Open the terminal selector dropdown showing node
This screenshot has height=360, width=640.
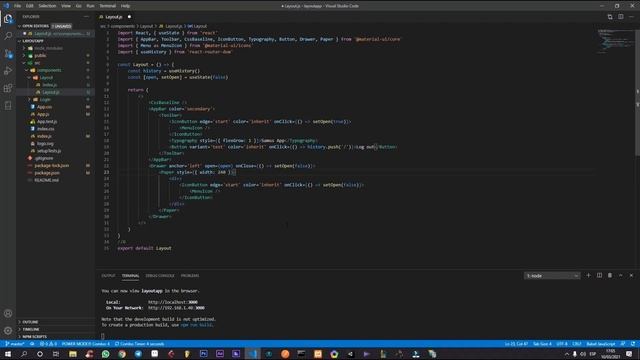pyautogui.click(x=552, y=276)
